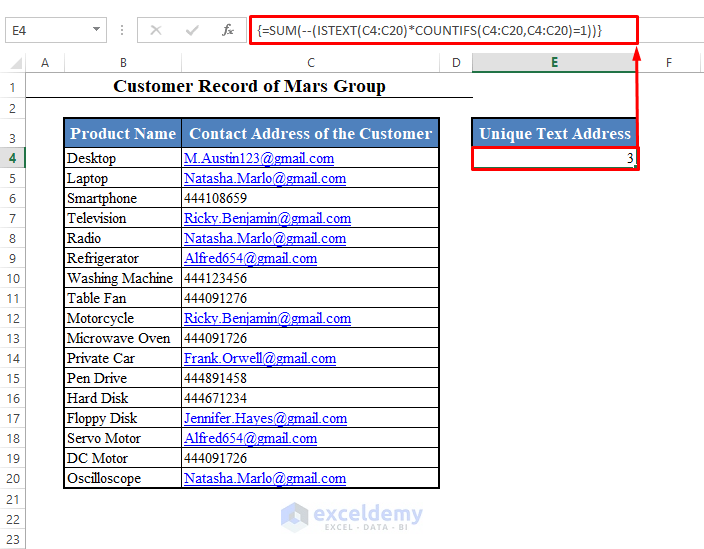The image size is (704, 549).
Task: Select the 'Washing Machine' product cell
Action: (x=123, y=278)
